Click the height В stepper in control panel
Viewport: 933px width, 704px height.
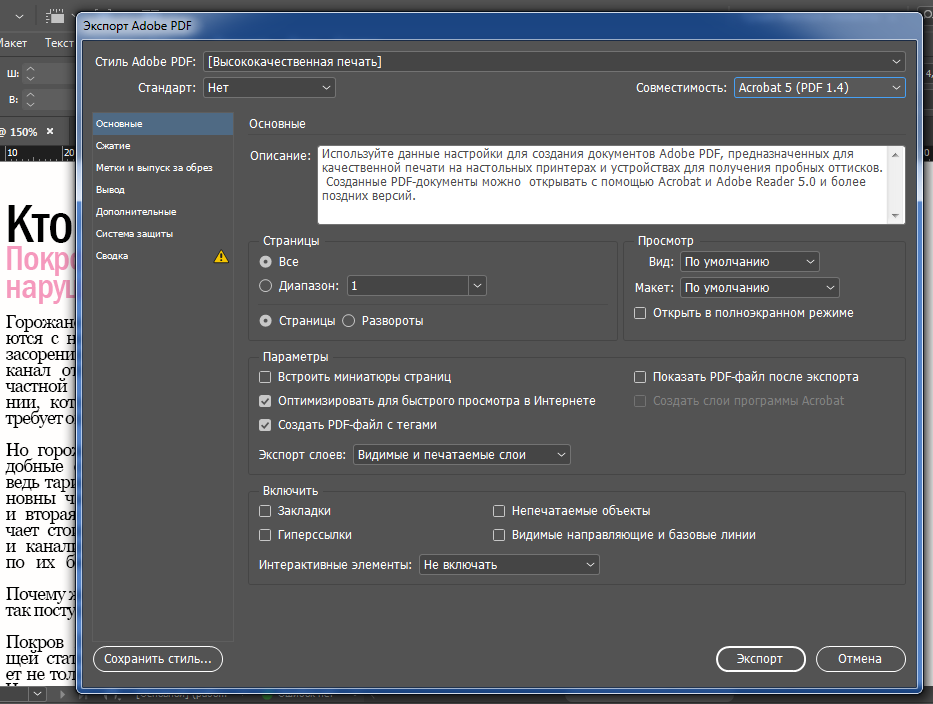point(30,99)
